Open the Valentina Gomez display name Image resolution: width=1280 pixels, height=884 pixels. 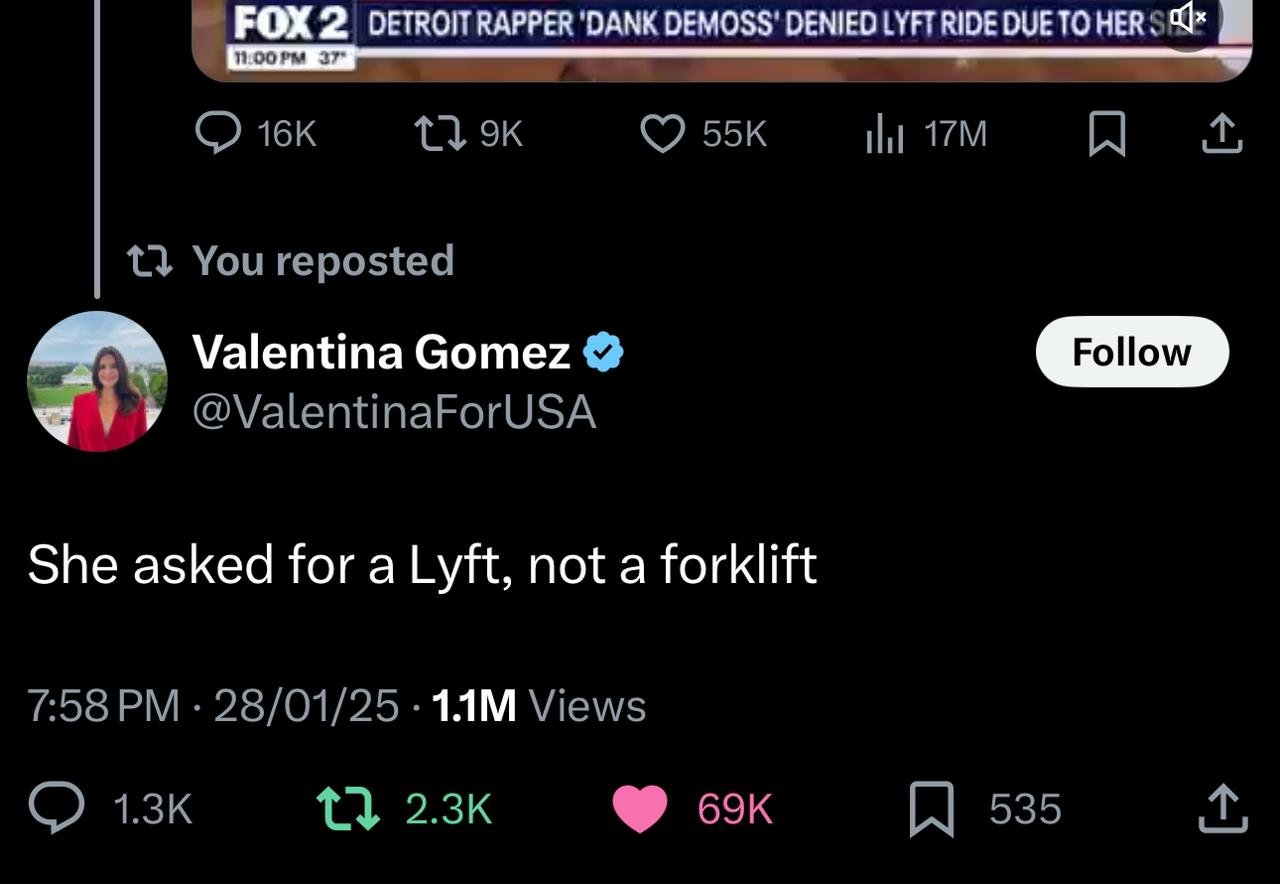click(381, 351)
